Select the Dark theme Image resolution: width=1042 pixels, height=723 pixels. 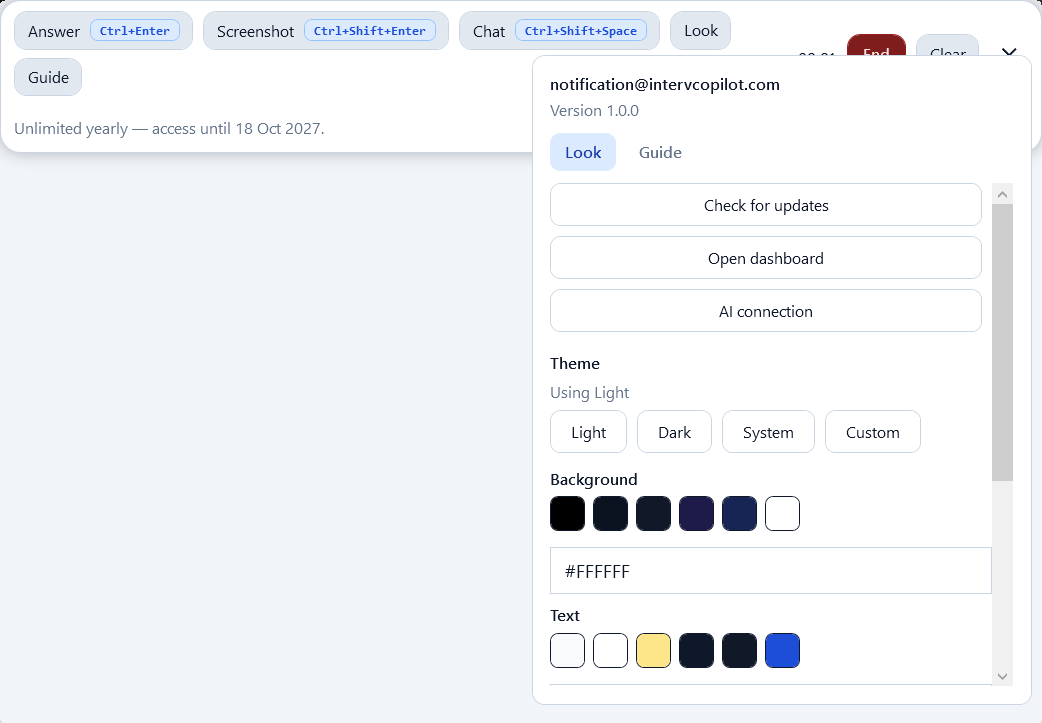coord(675,432)
